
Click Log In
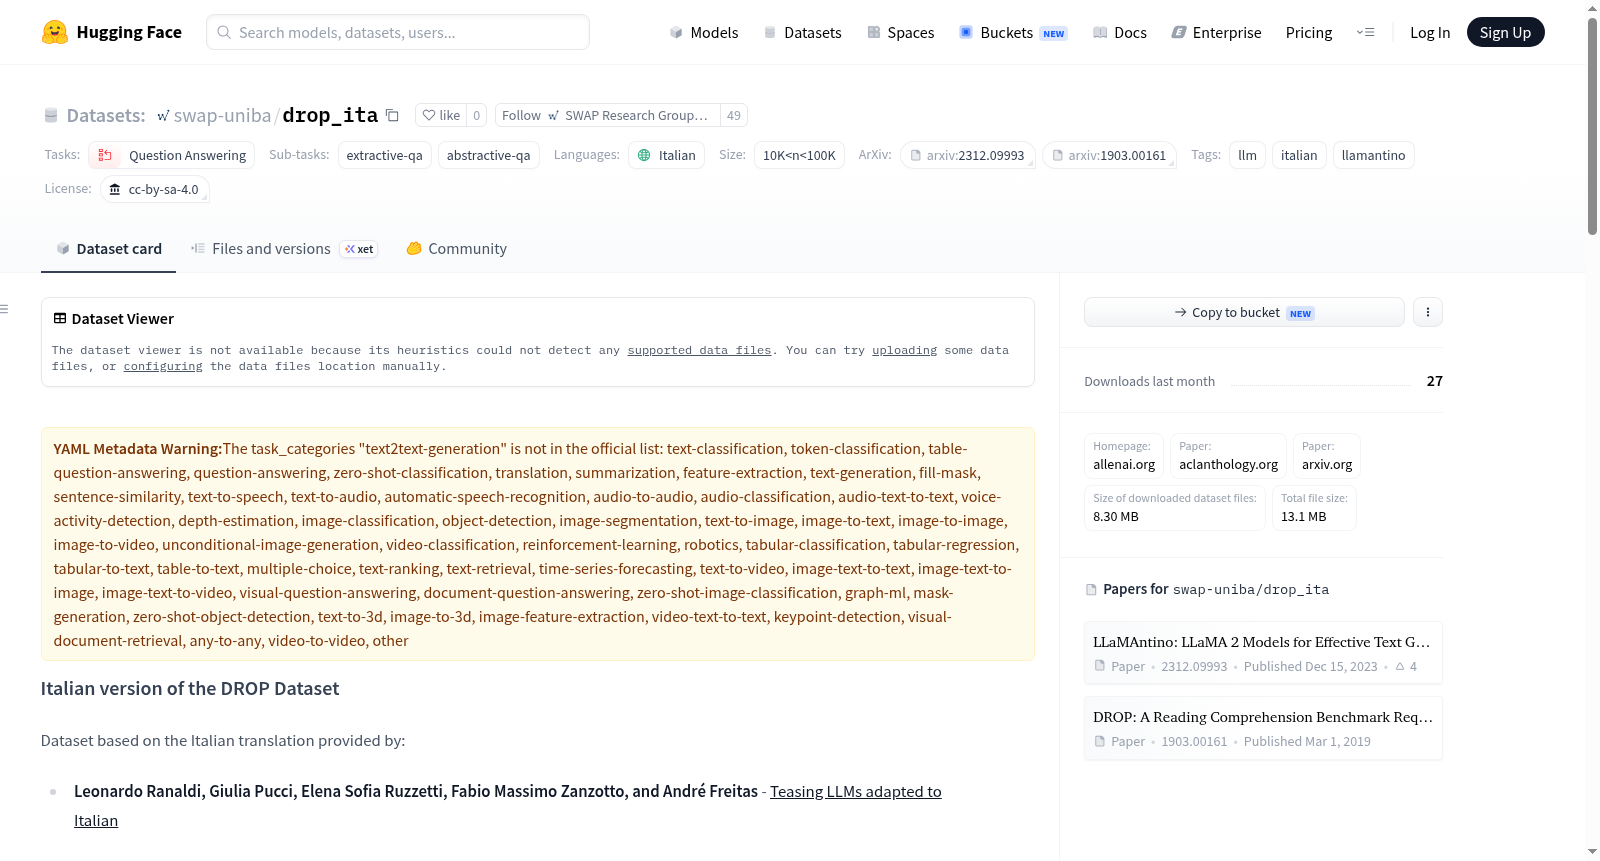tap(1430, 32)
